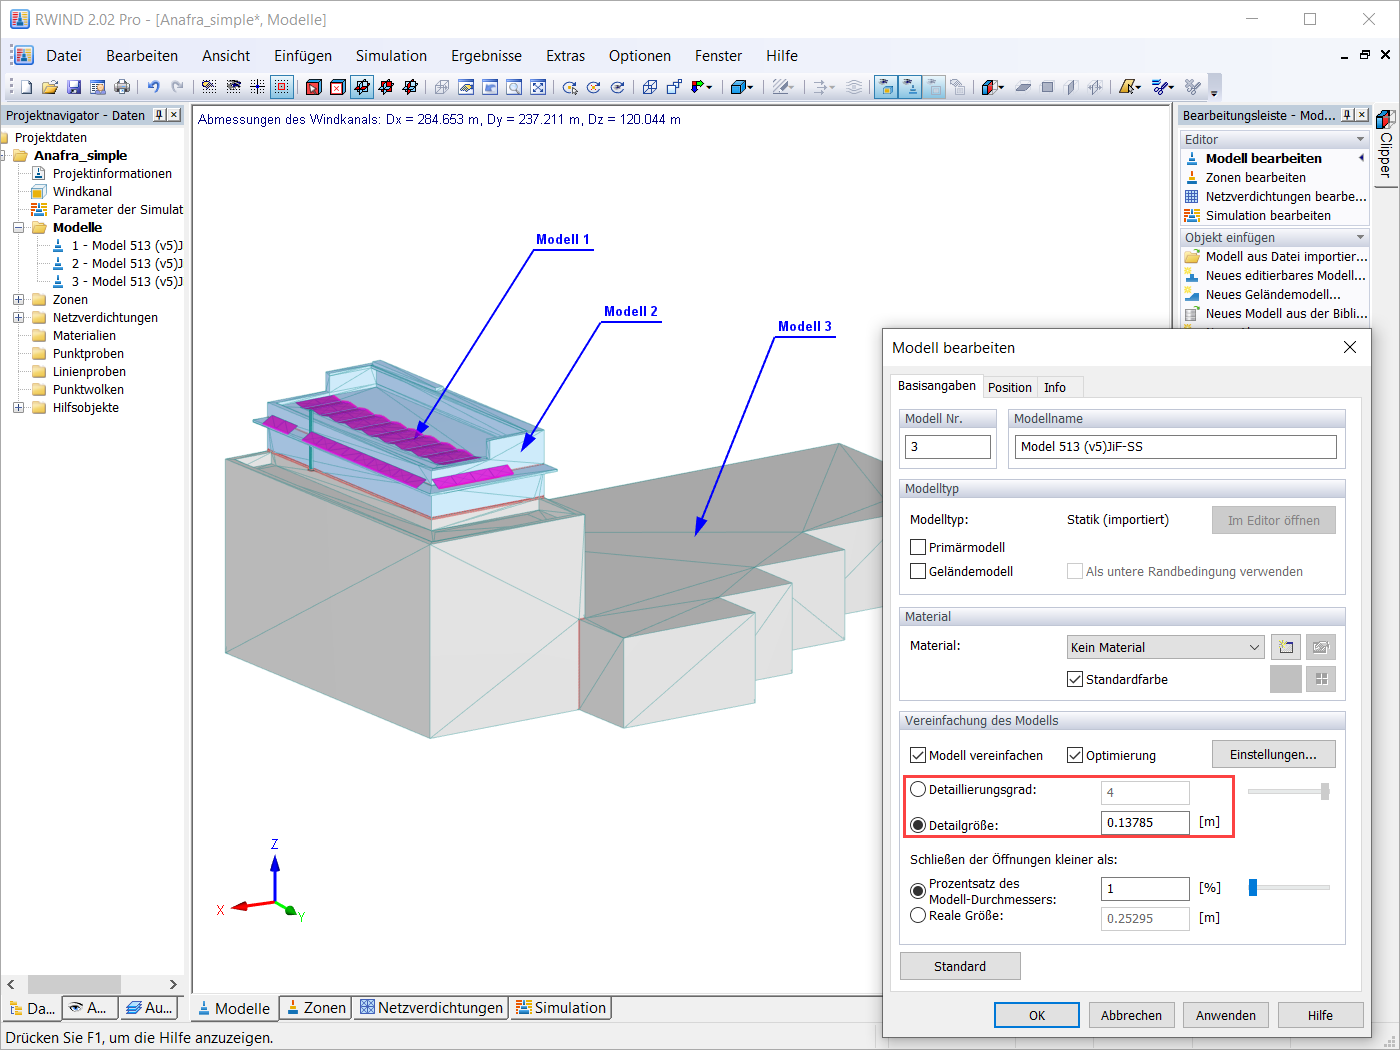Open the Extras menu
This screenshot has height=1050, width=1400.
pos(565,56)
